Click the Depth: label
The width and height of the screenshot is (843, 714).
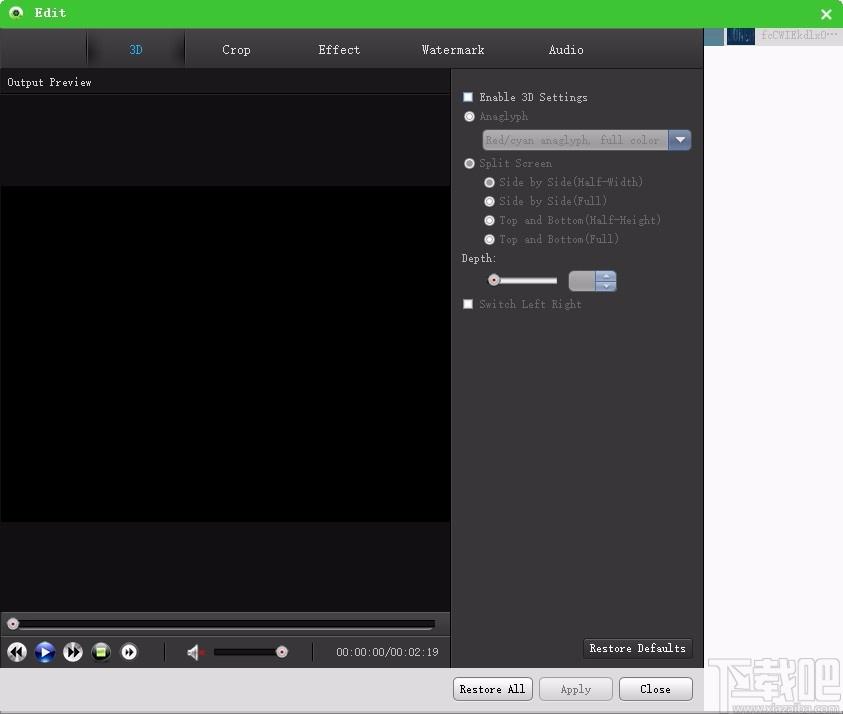click(x=478, y=259)
